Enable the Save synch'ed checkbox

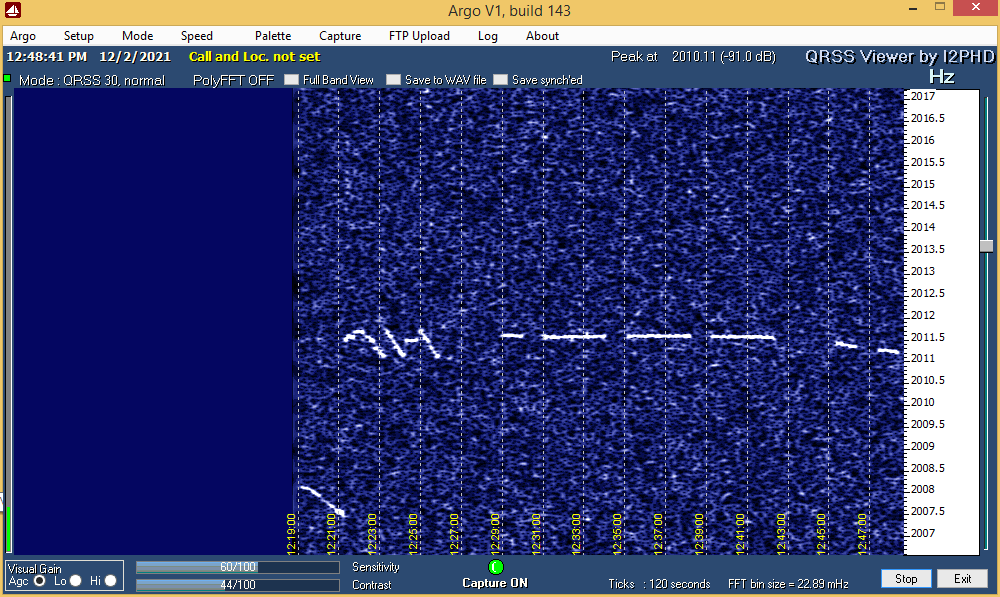[x=501, y=80]
